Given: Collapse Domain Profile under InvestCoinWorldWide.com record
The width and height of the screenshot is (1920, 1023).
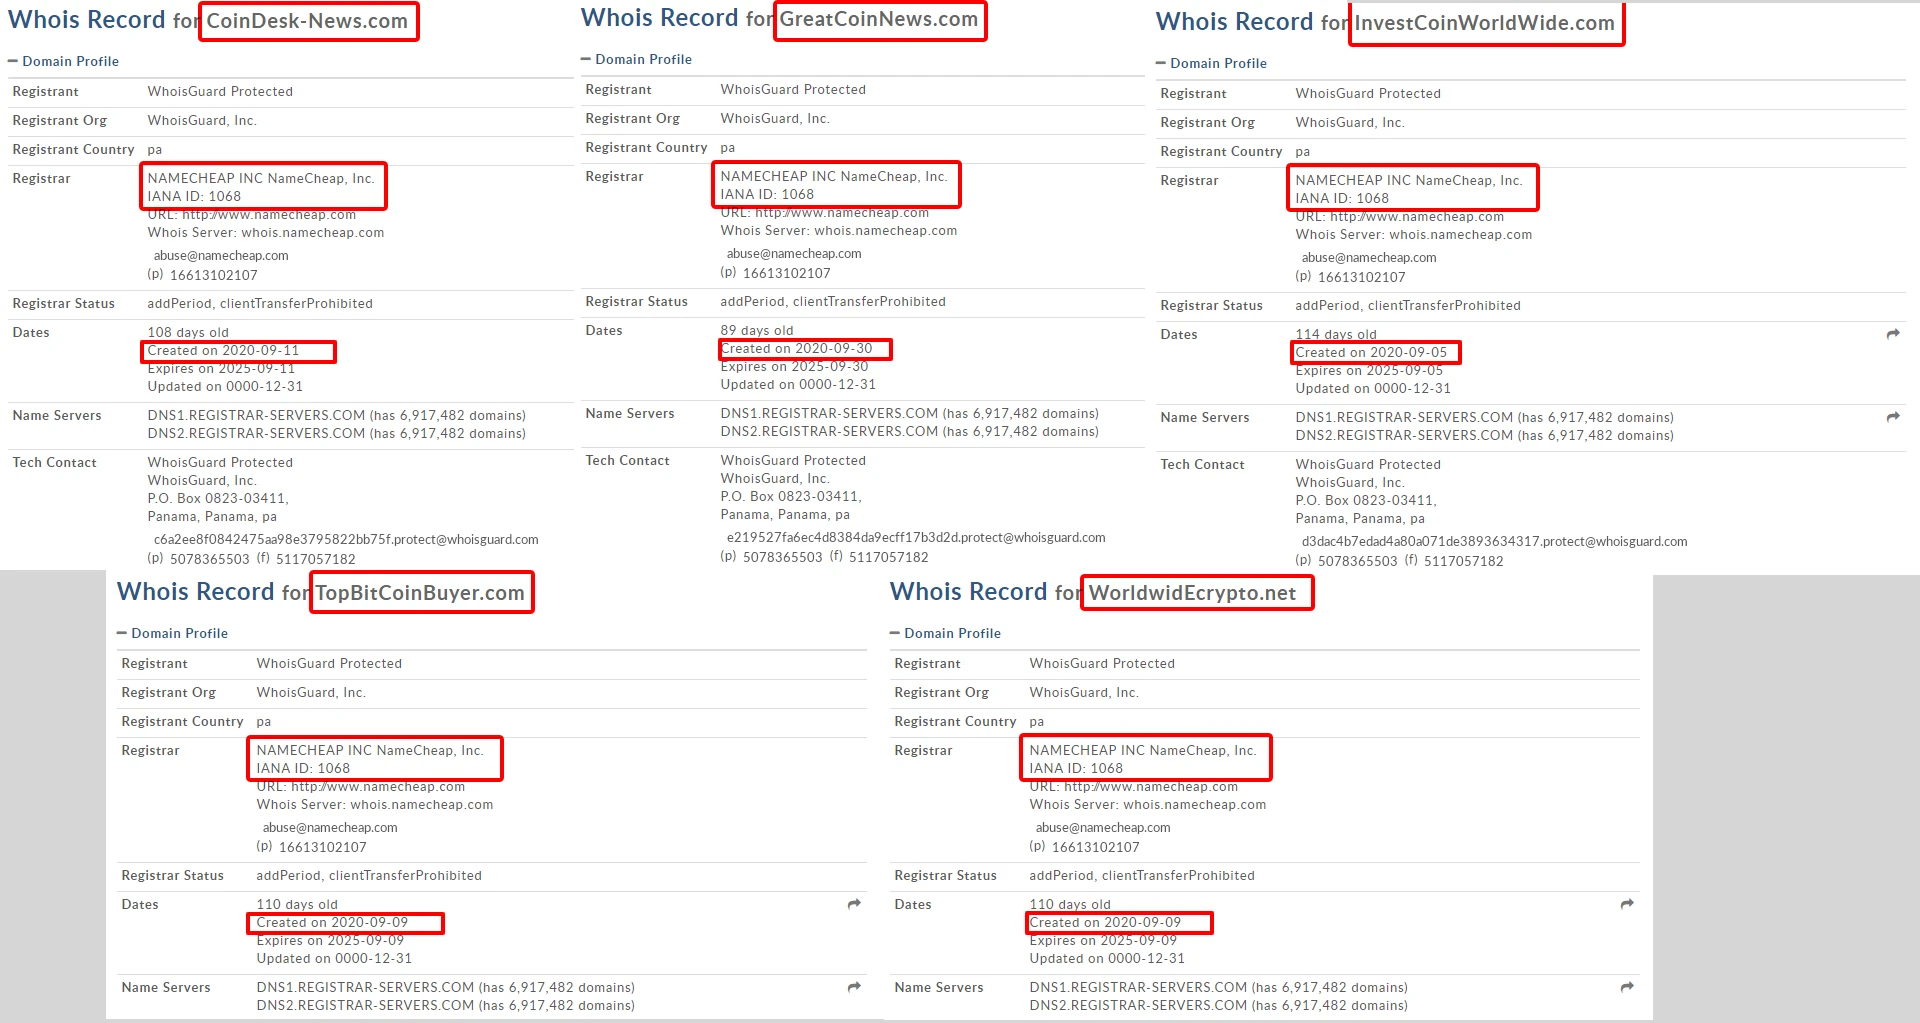Looking at the screenshot, I should [x=1211, y=63].
